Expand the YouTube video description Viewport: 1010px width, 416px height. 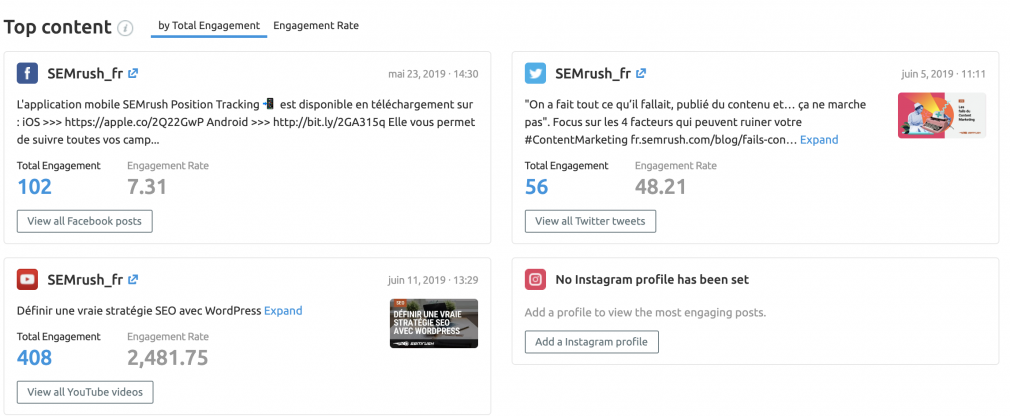pos(283,310)
